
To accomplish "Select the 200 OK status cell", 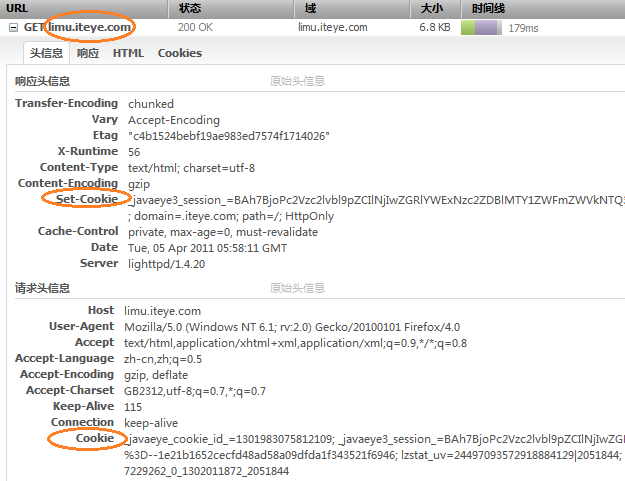I will pyautogui.click(x=195, y=27).
